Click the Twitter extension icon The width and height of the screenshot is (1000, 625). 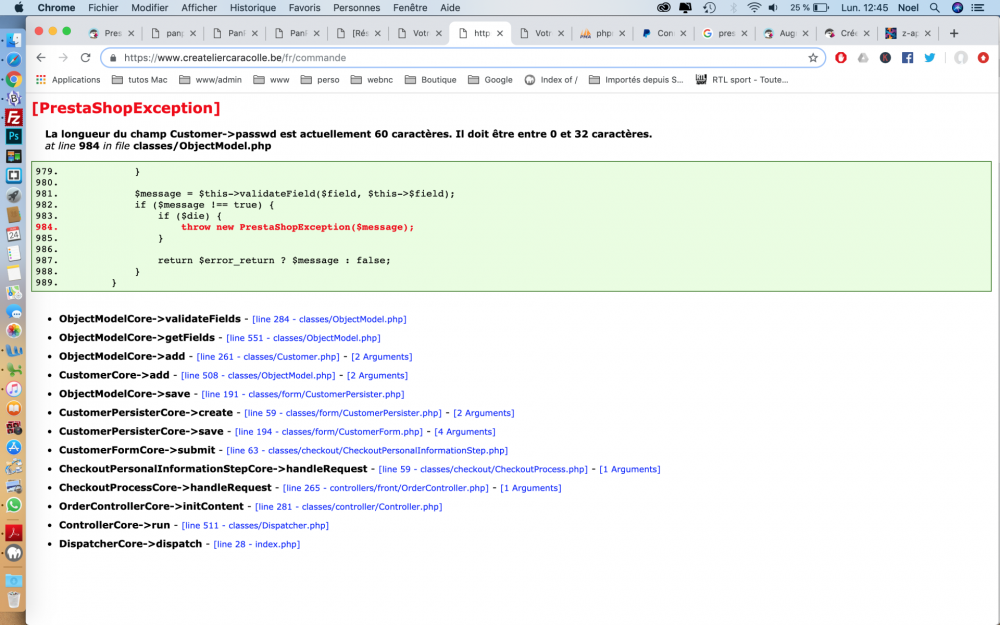[x=929, y=58]
